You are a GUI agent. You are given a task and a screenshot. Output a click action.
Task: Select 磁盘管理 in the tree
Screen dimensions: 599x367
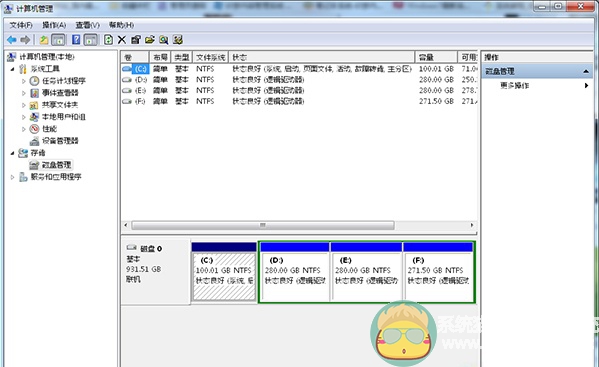57,165
